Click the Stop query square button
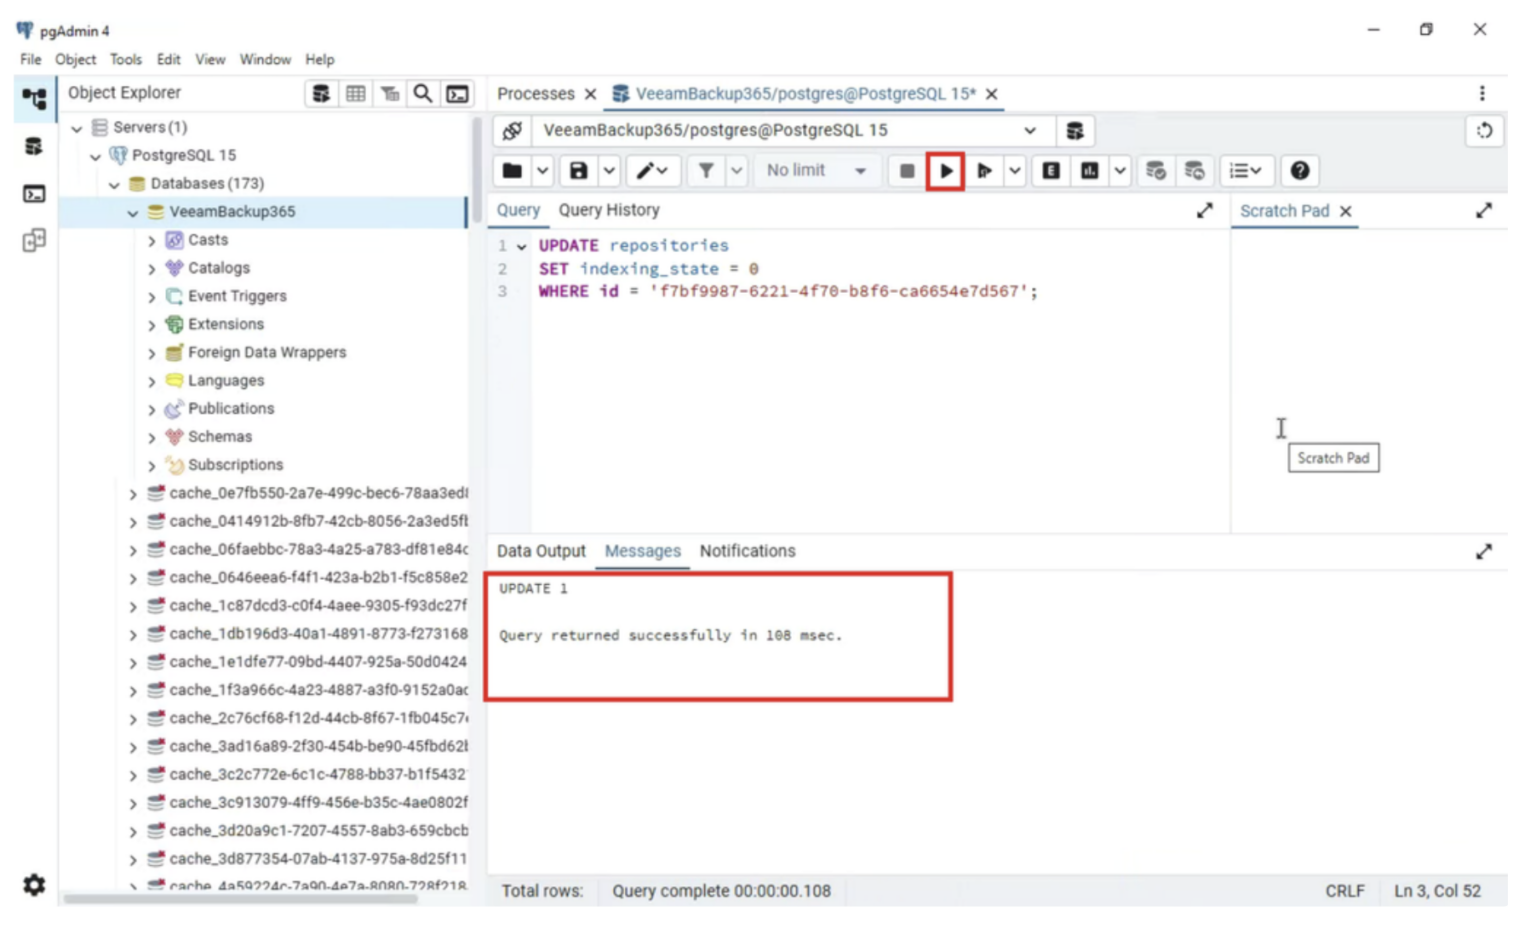The image size is (1536, 940). (x=906, y=171)
